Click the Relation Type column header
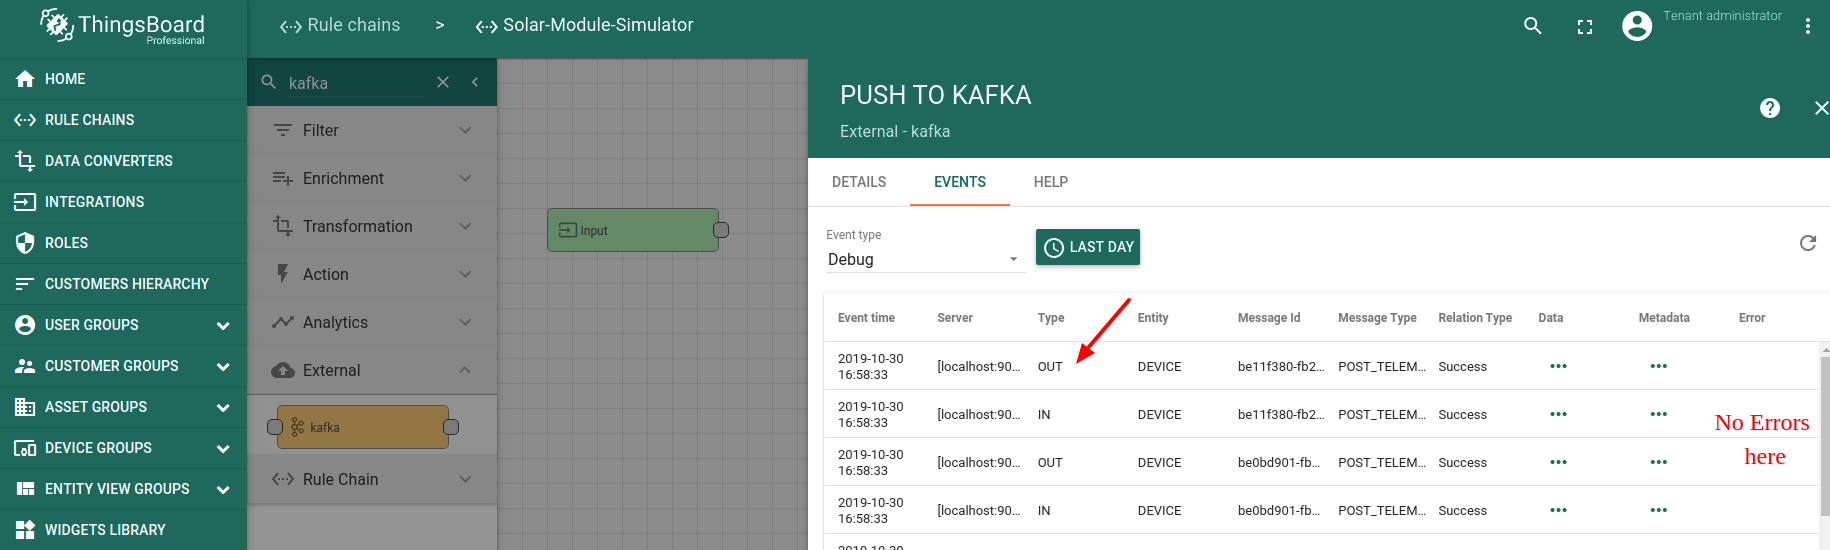 (x=1475, y=318)
